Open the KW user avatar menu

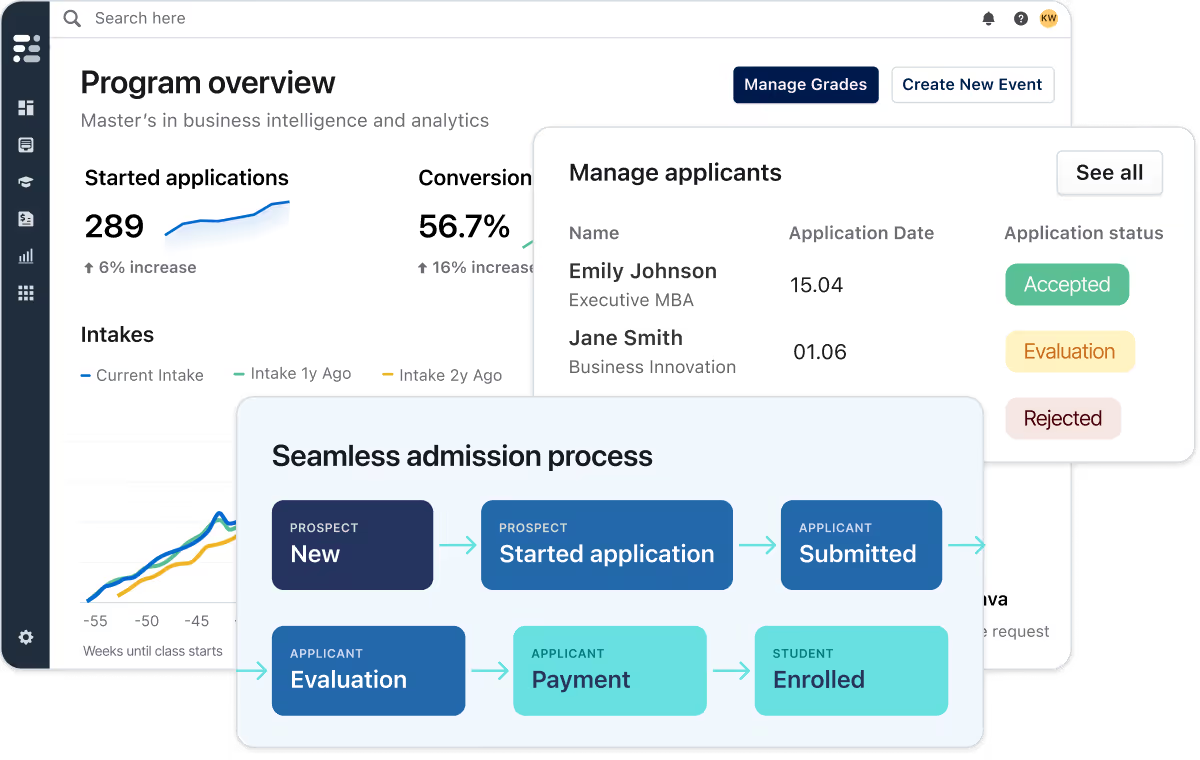click(x=1048, y=18)
